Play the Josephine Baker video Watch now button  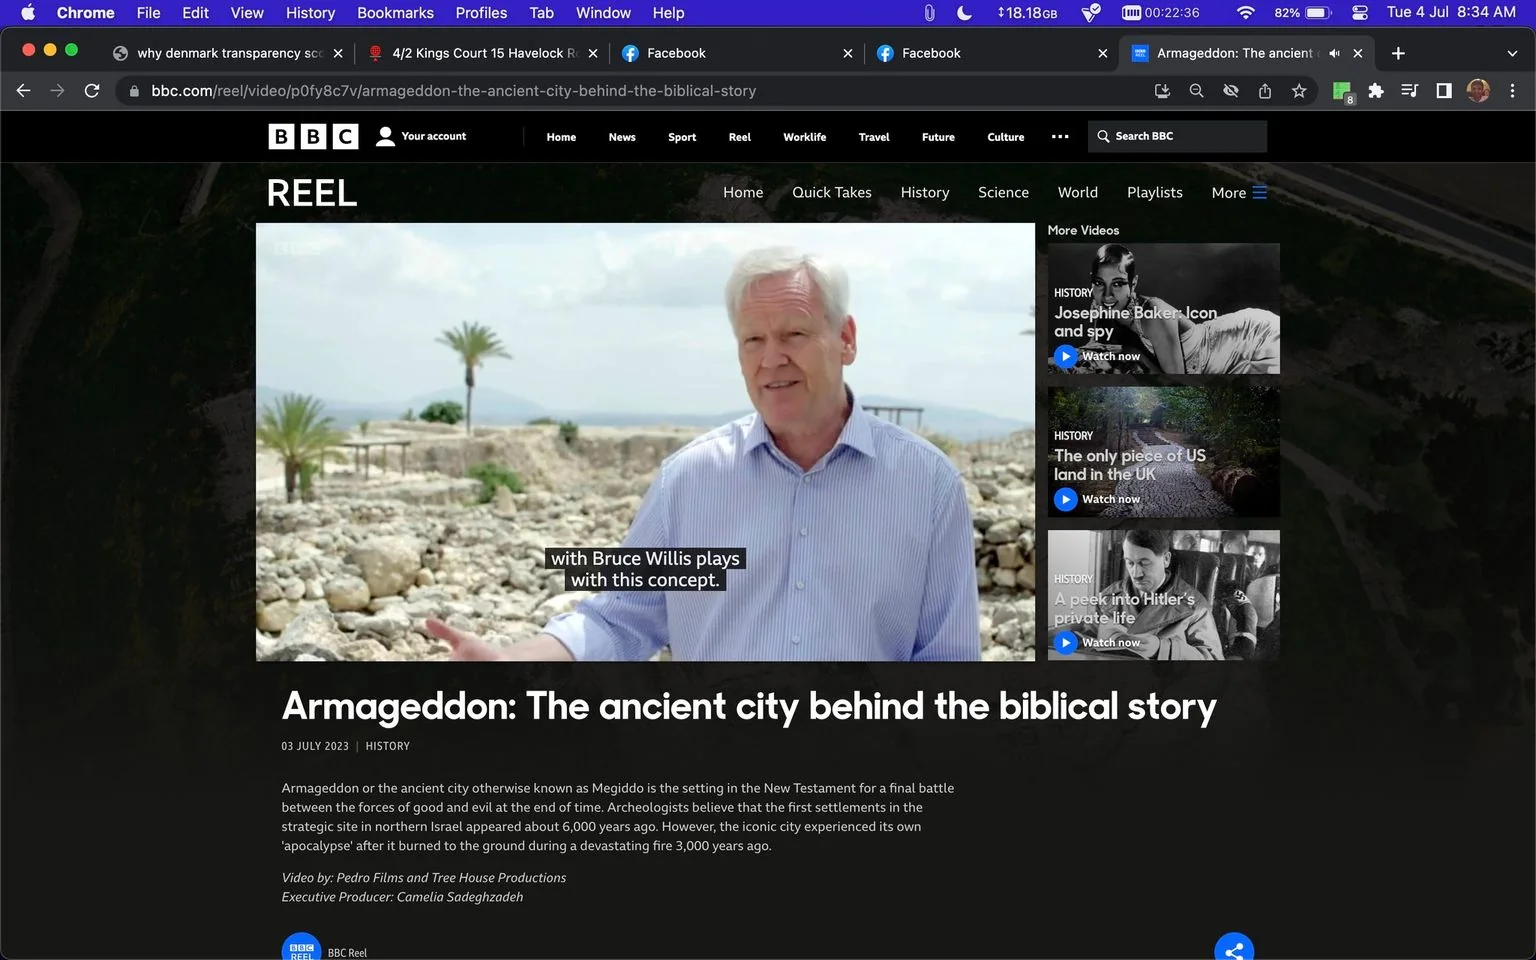(1097, 356)
